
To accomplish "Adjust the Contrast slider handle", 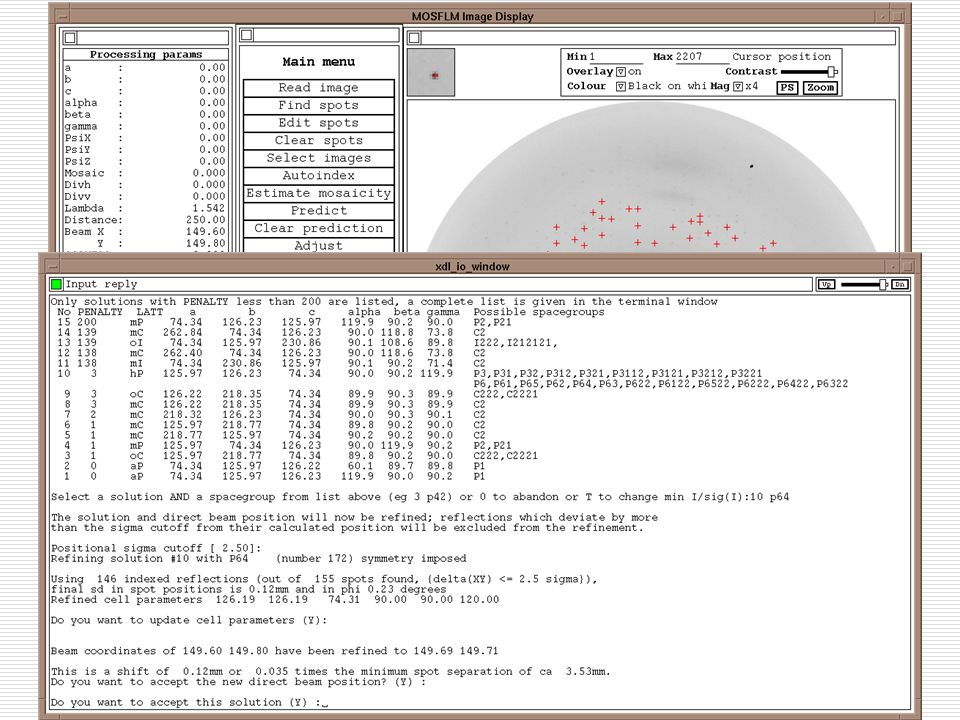I will tap(831, 72).
